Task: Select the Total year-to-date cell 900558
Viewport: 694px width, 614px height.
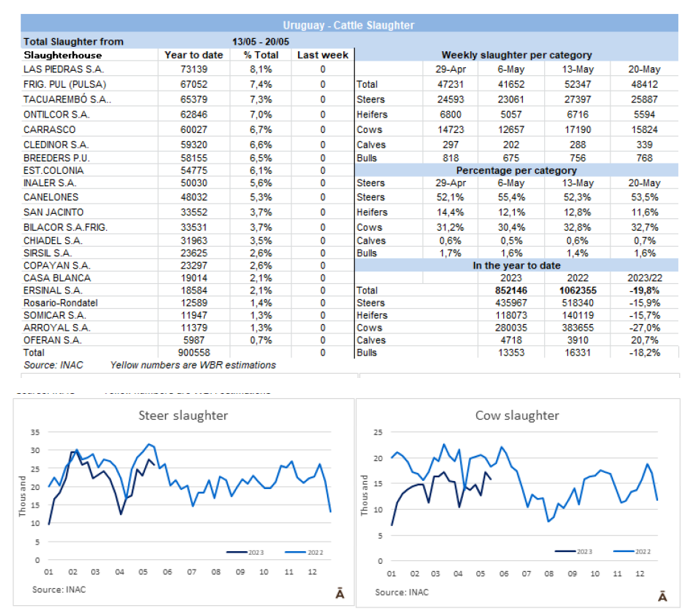Action: point(192,352)
